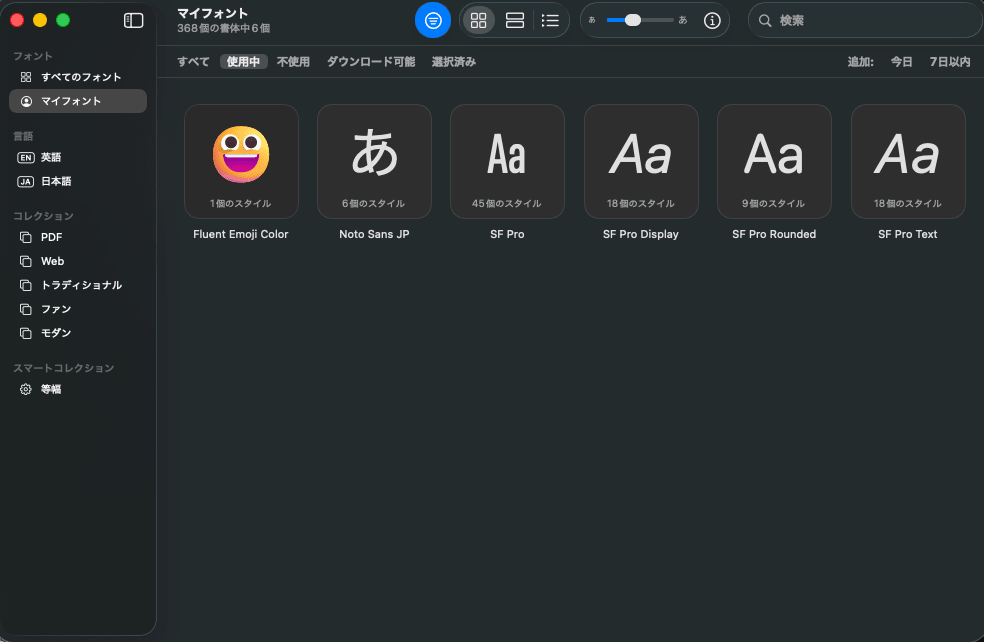Click the magnifying glass in search field
Viewport: 984px width, 642px height.
tap(765, 20)
